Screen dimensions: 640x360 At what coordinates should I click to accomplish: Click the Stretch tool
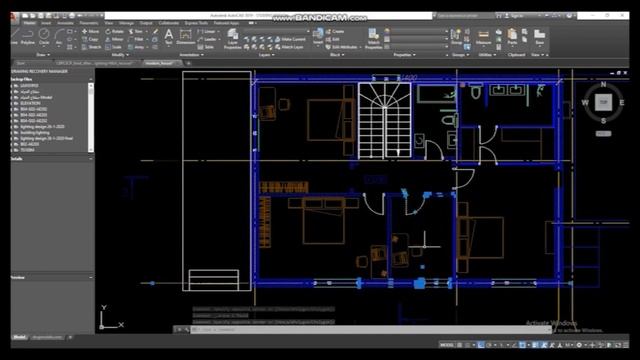pos(91,47)
